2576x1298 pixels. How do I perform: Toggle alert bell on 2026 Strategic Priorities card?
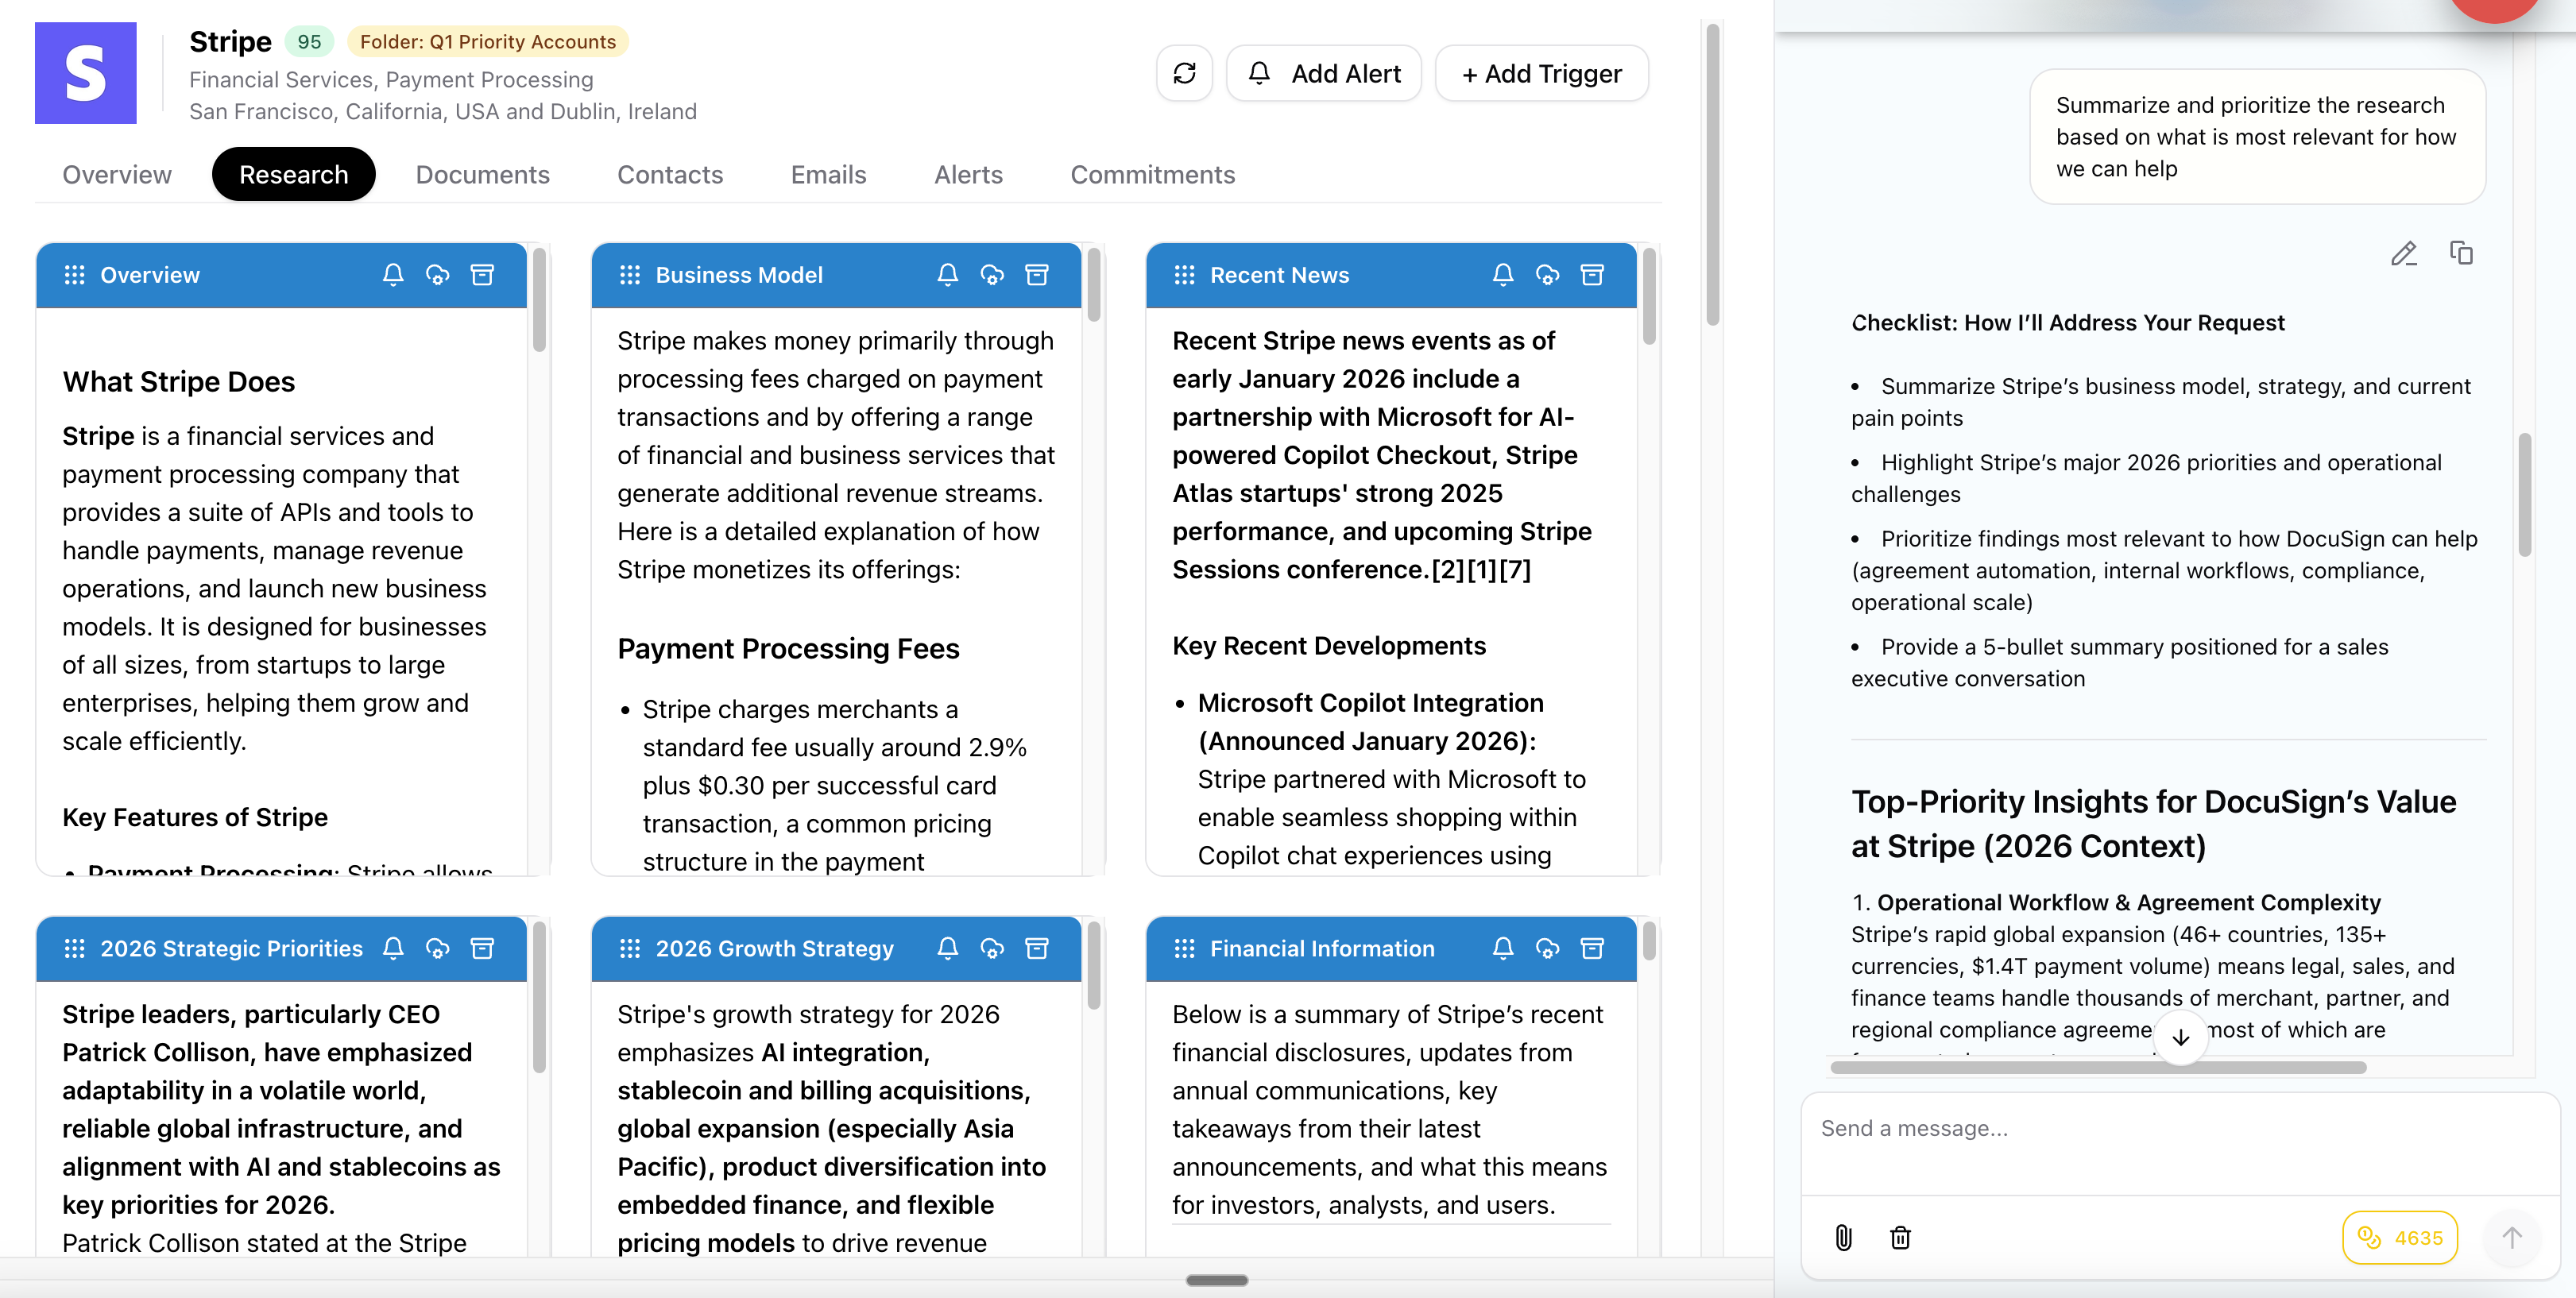click(393, 948)
